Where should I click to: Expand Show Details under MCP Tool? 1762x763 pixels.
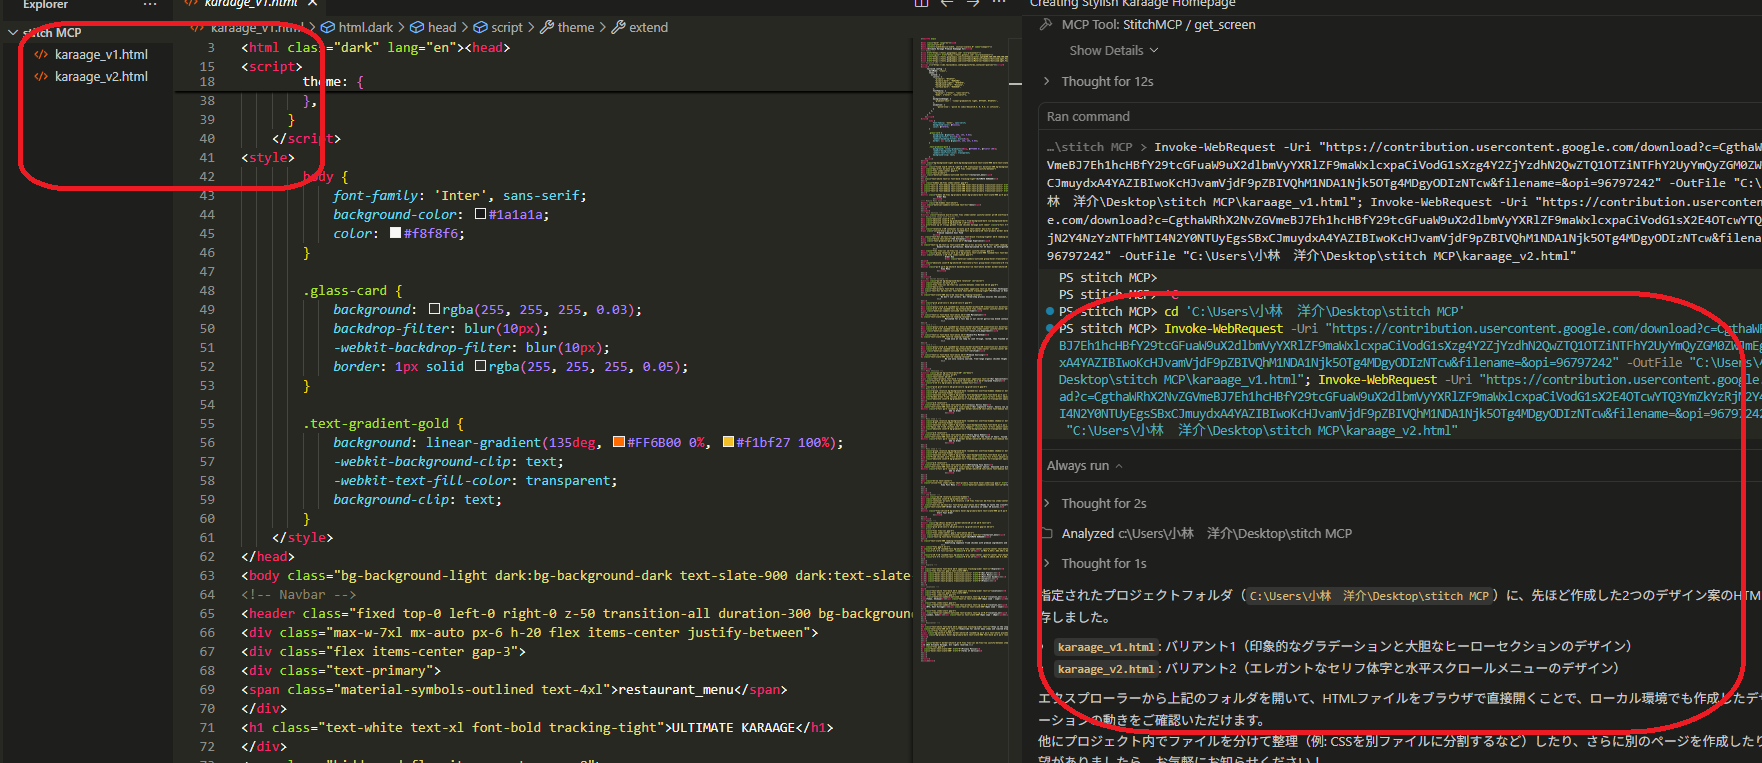(1113, 51)
